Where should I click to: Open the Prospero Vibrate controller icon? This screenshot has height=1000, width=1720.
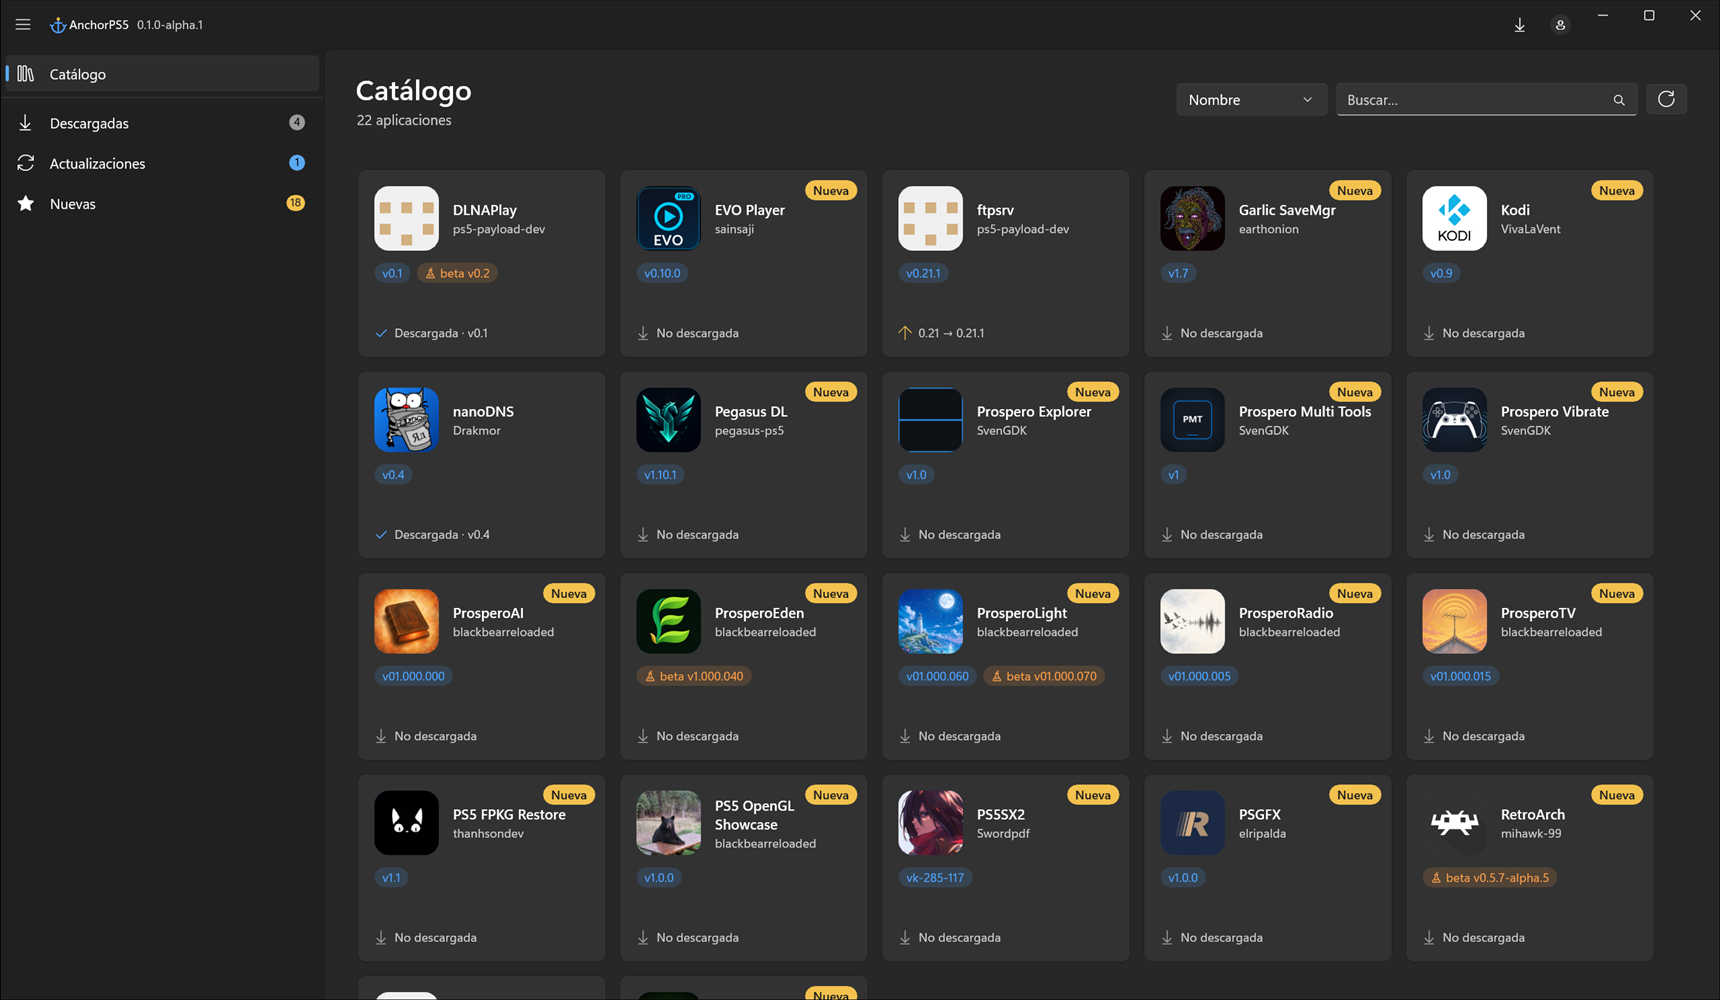click(x=1454, y=420)
